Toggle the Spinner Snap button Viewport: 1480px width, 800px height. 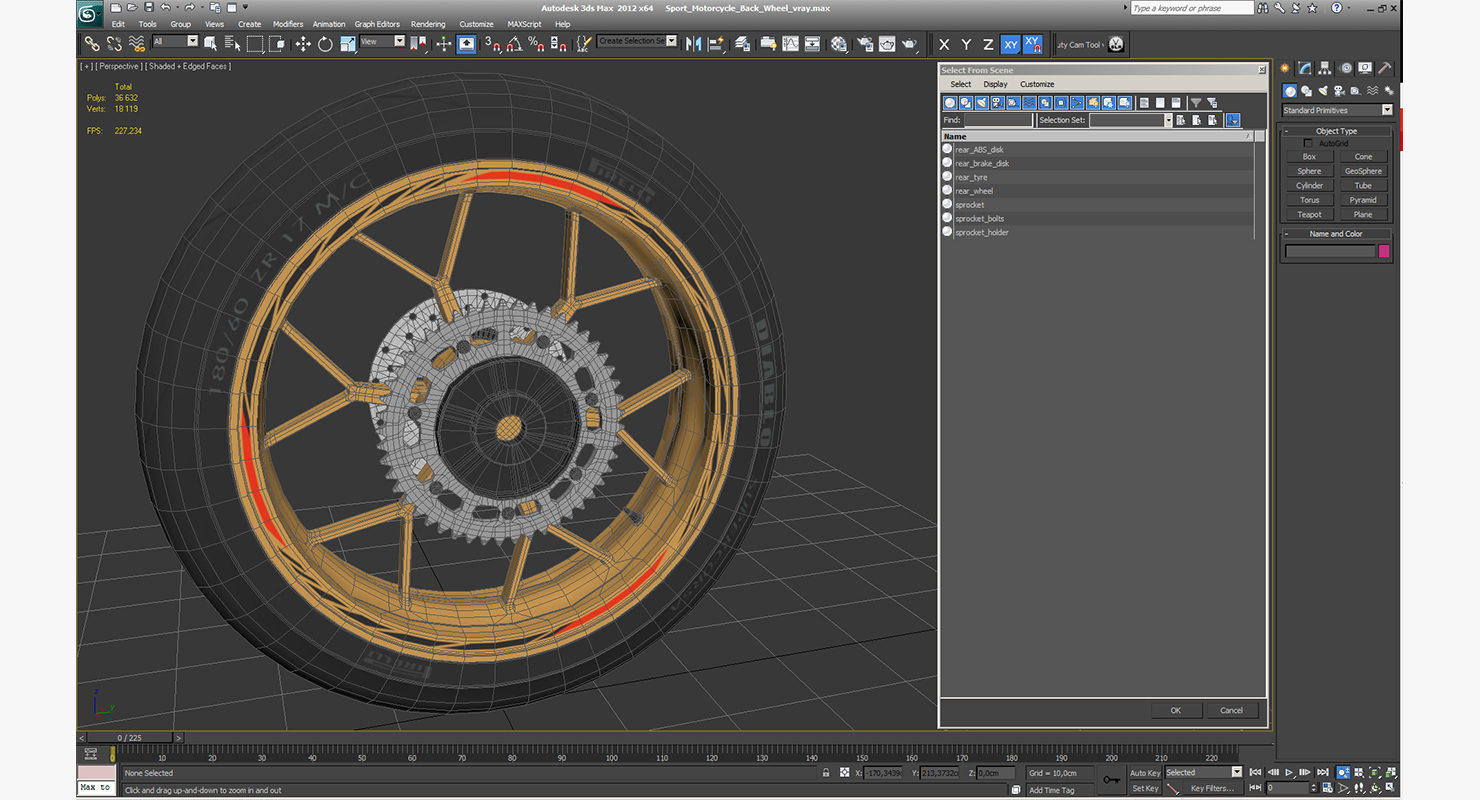tap(558, 44)
